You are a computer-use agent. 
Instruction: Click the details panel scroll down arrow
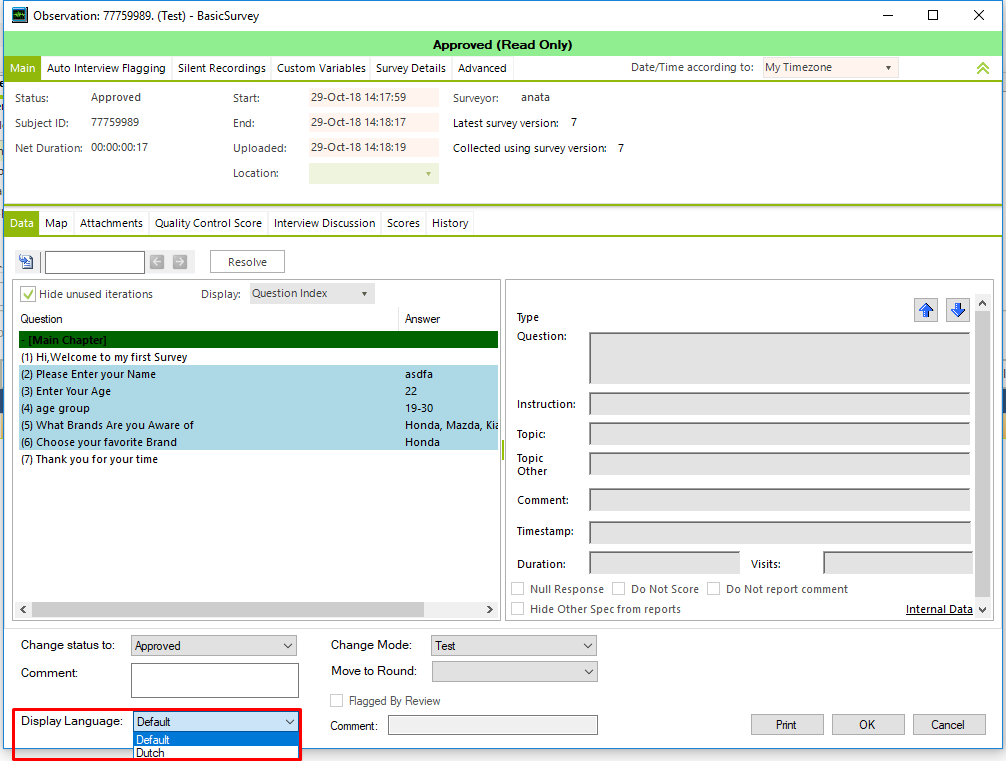[x=982, y=610]
